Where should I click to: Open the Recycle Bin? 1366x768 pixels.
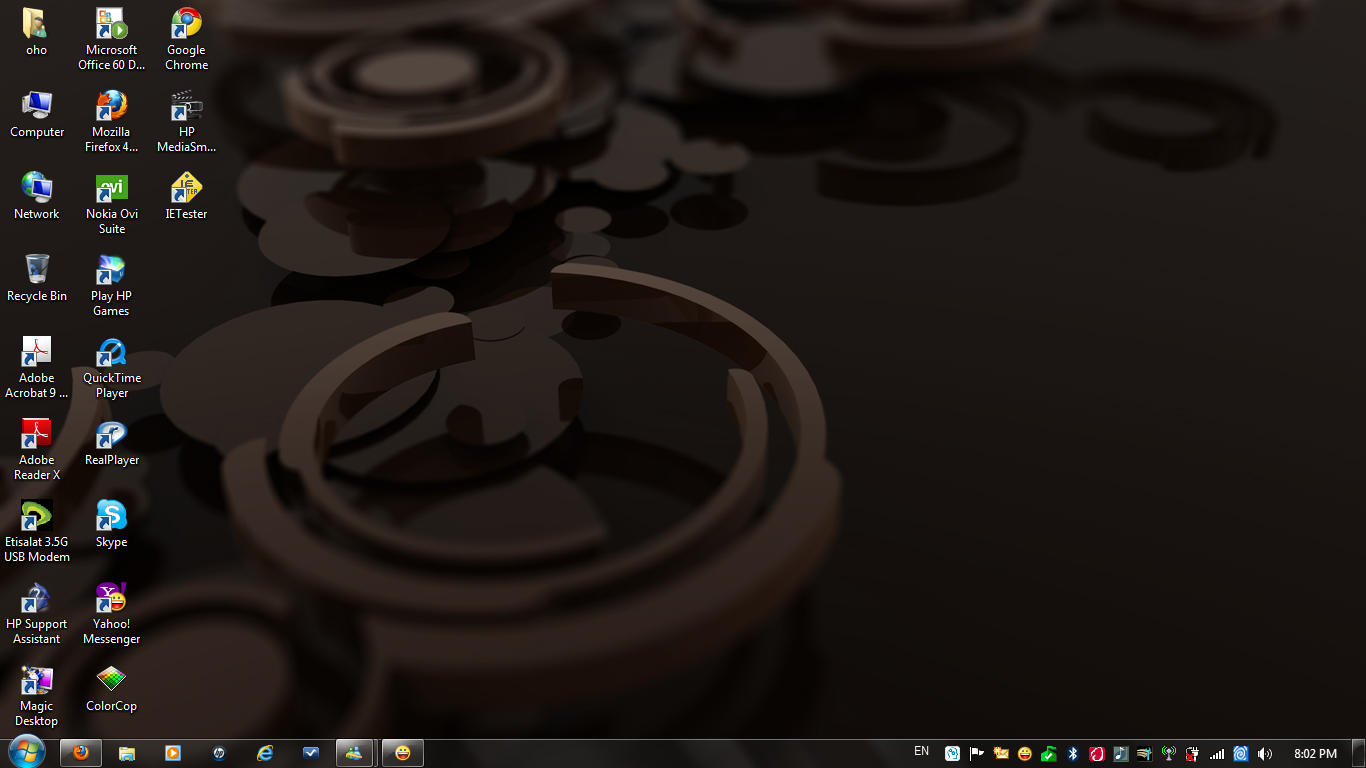(x=37, y=270)
